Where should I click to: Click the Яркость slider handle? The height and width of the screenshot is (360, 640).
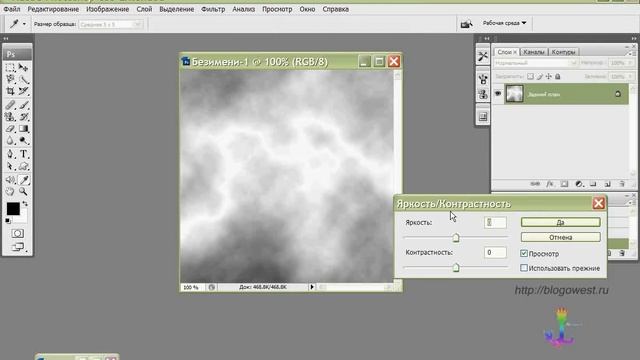[456, 237]
